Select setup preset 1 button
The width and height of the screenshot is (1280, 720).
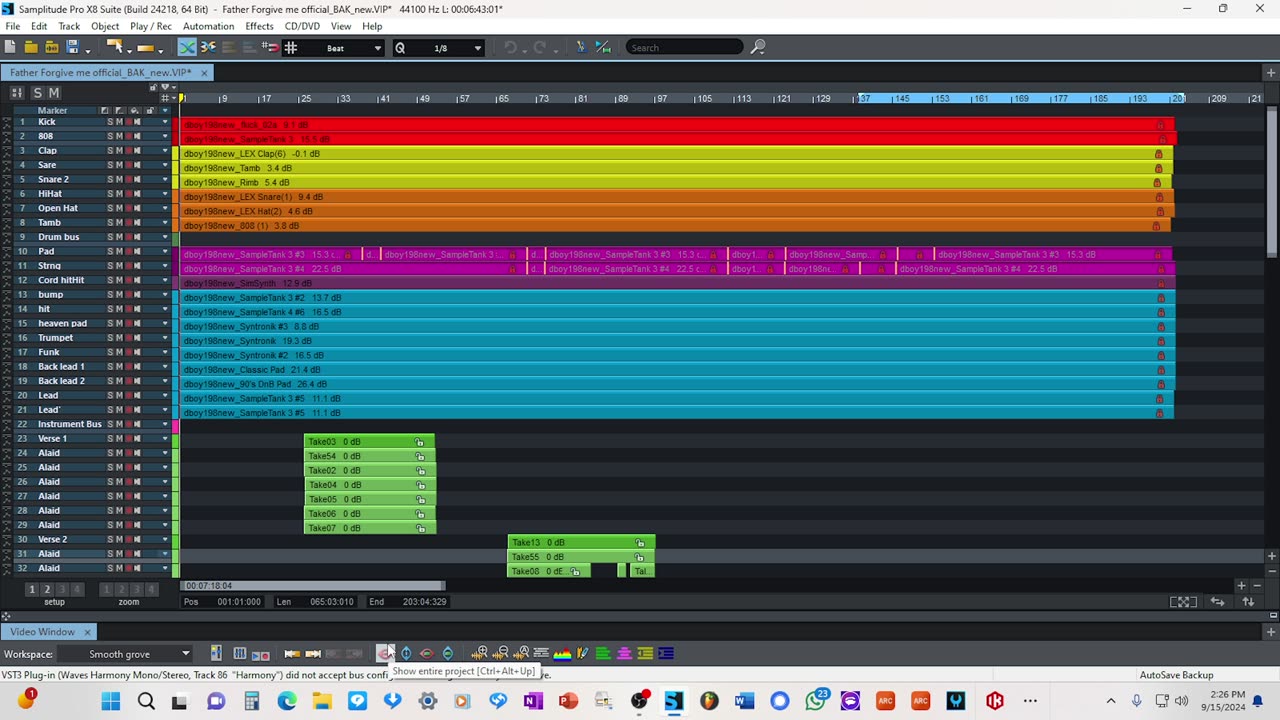pos(31,589)
